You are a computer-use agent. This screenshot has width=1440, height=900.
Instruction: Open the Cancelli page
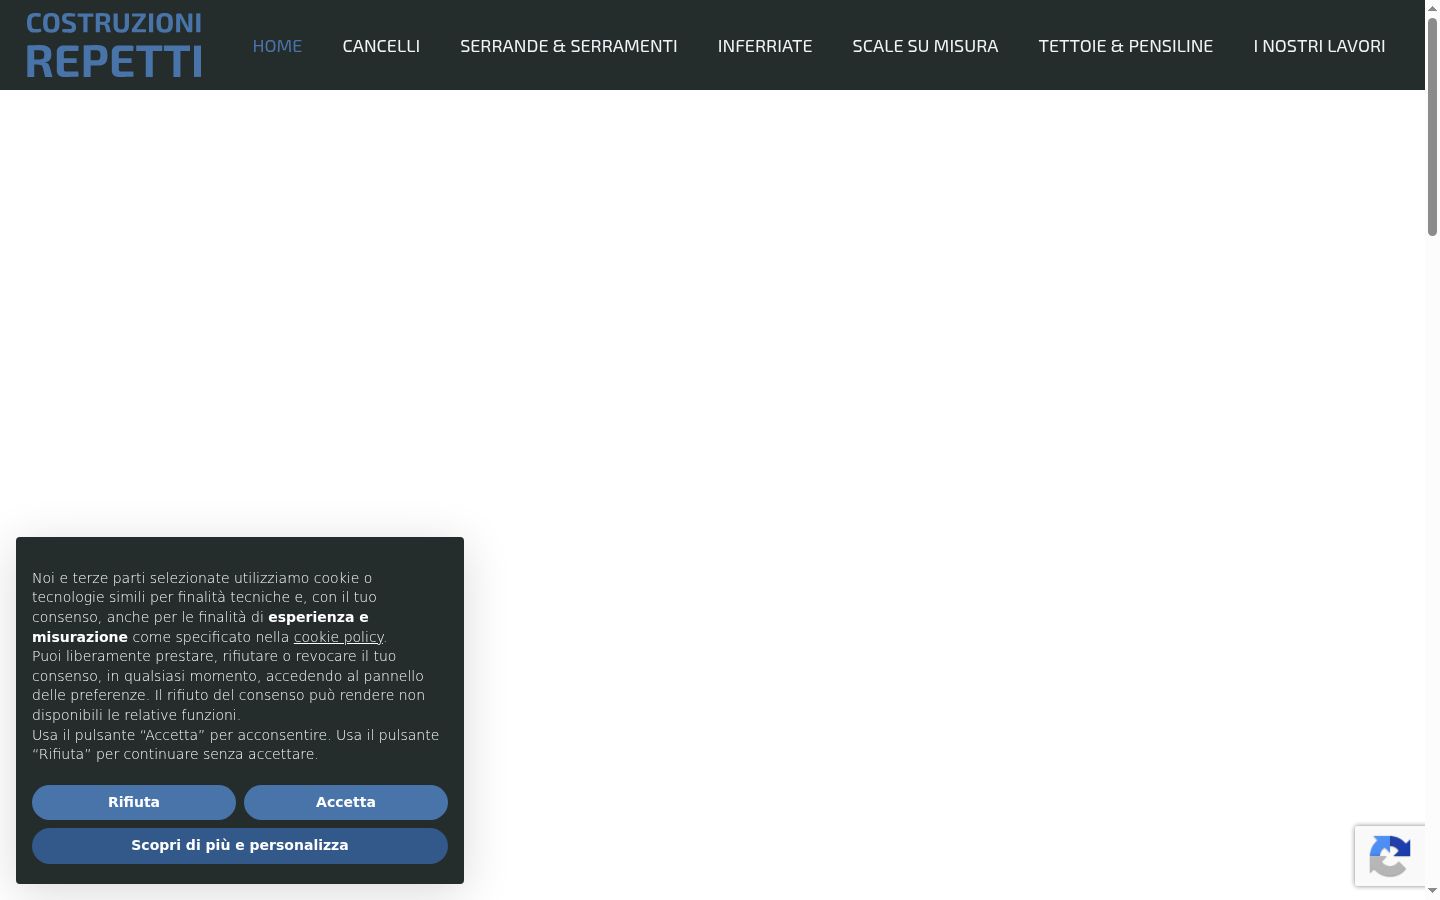(x=381, y=46)
